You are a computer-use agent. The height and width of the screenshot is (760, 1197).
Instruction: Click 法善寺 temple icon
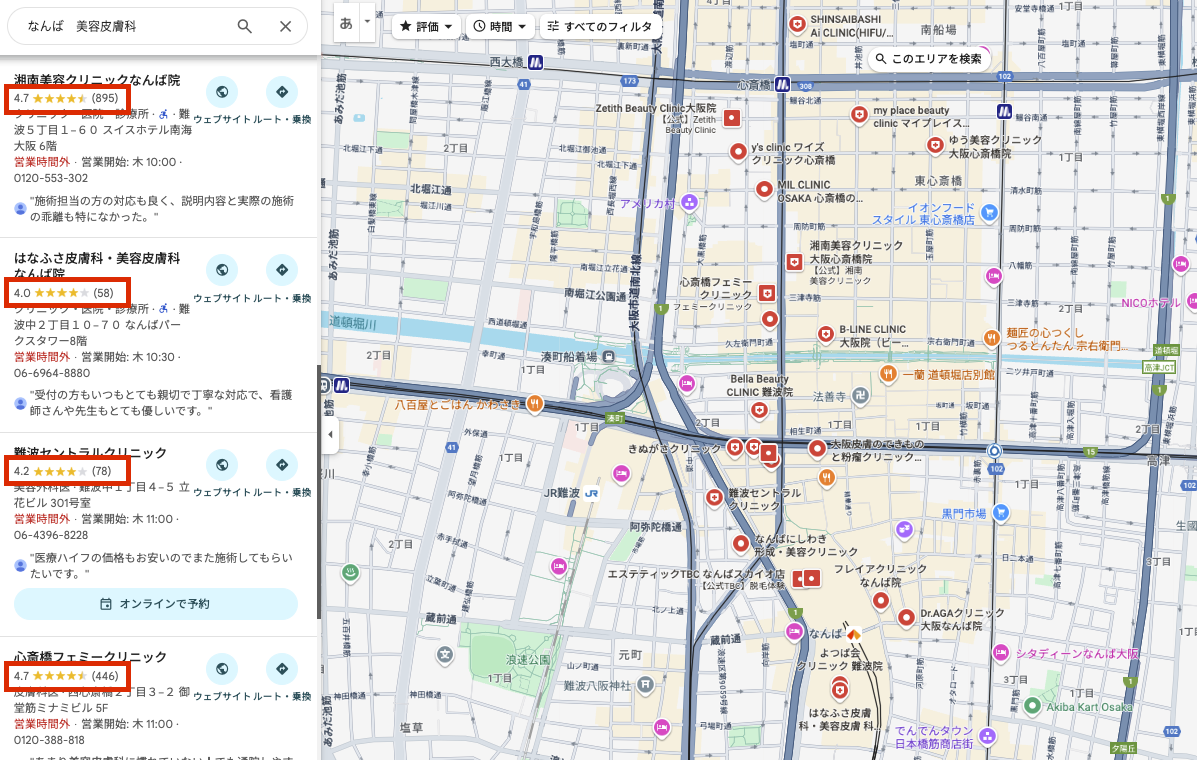[860, 395]
